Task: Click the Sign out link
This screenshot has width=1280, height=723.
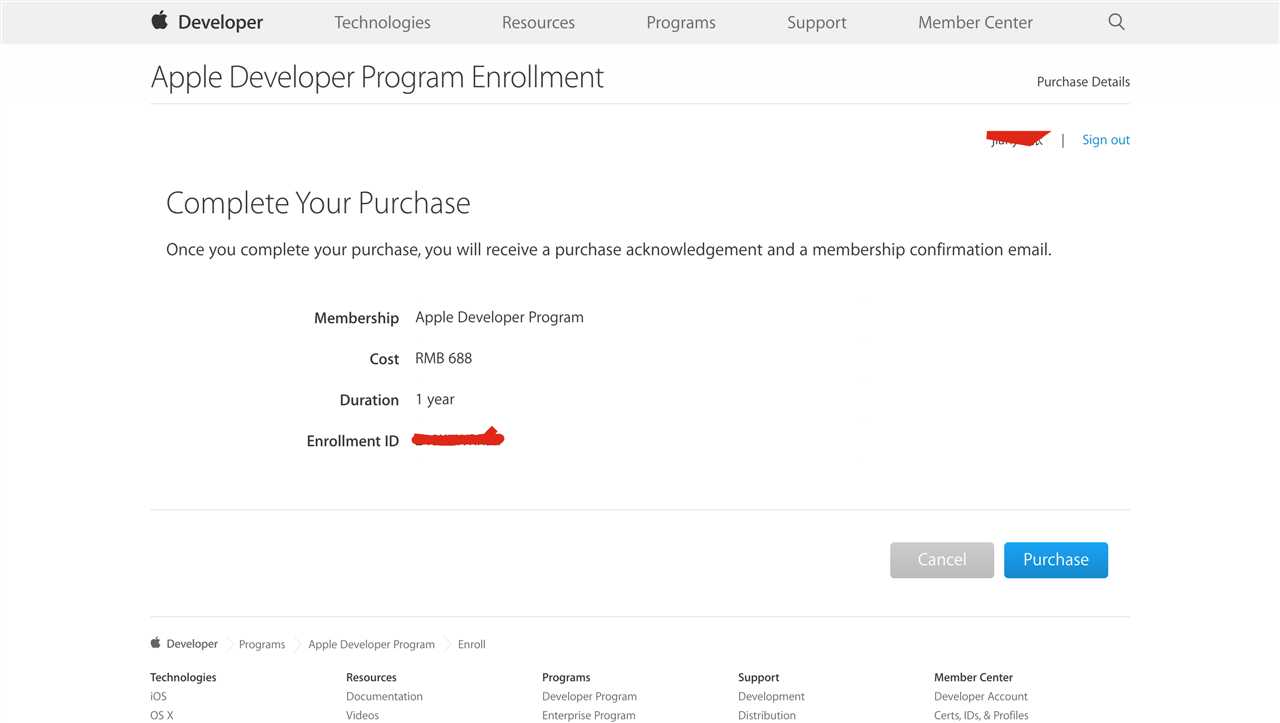Action: [x=1106, y=140]
